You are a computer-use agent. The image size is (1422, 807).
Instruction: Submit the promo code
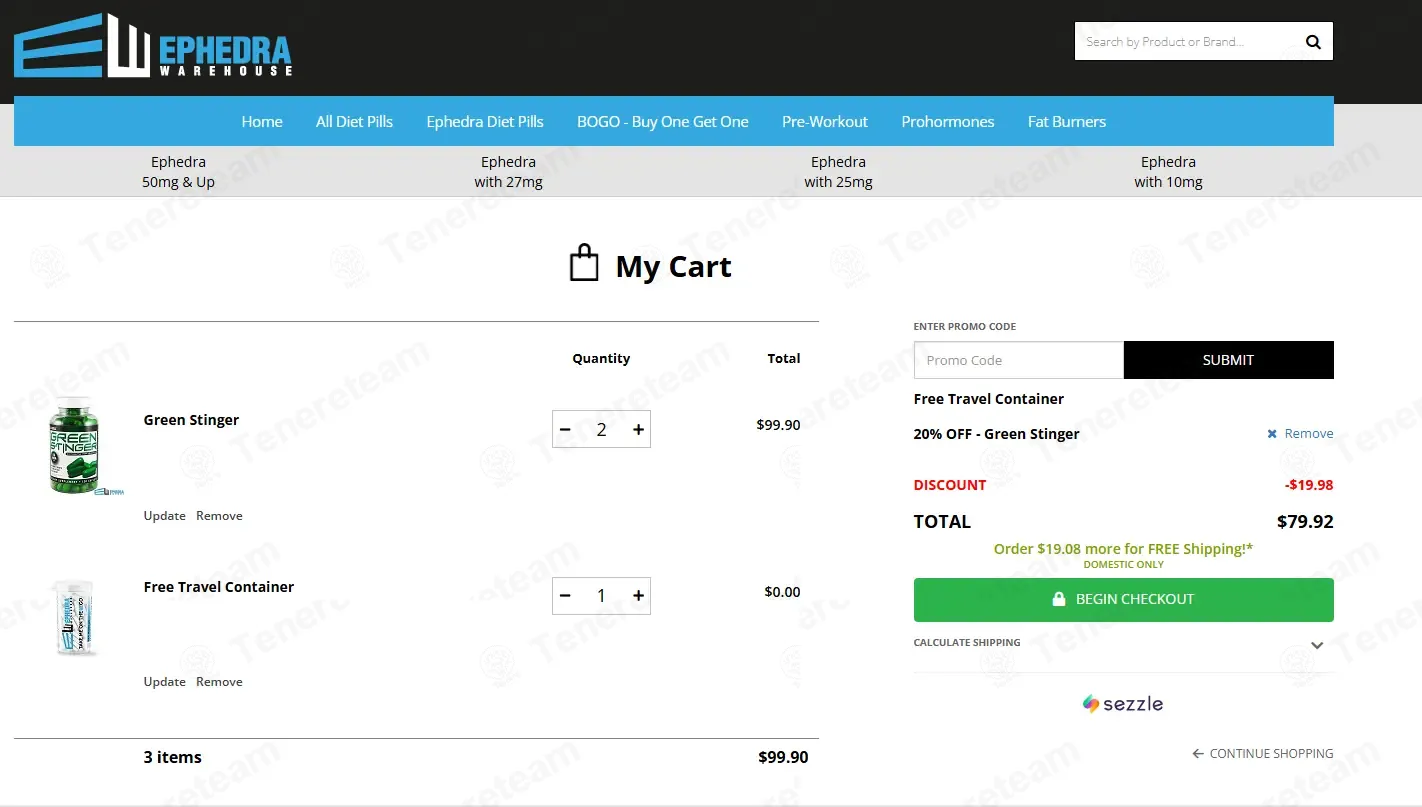(x=1227, y=361)
